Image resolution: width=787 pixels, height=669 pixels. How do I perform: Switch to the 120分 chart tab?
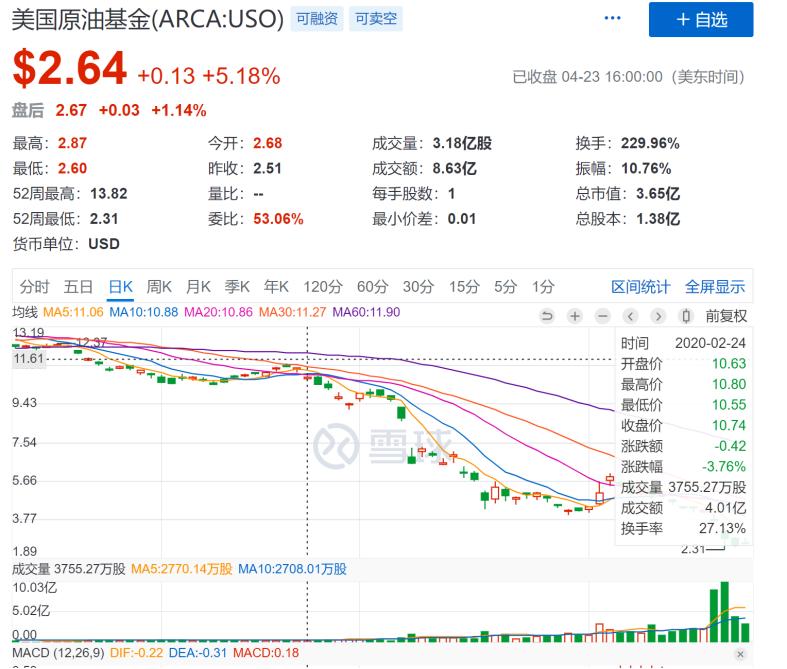tap(323, 287)
